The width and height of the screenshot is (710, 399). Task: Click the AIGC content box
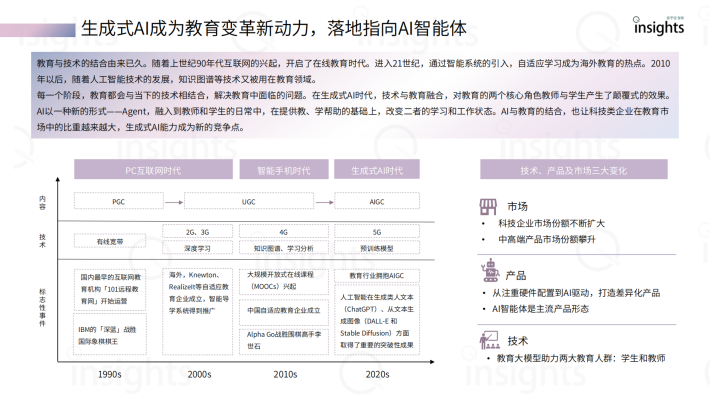(377, 201)
